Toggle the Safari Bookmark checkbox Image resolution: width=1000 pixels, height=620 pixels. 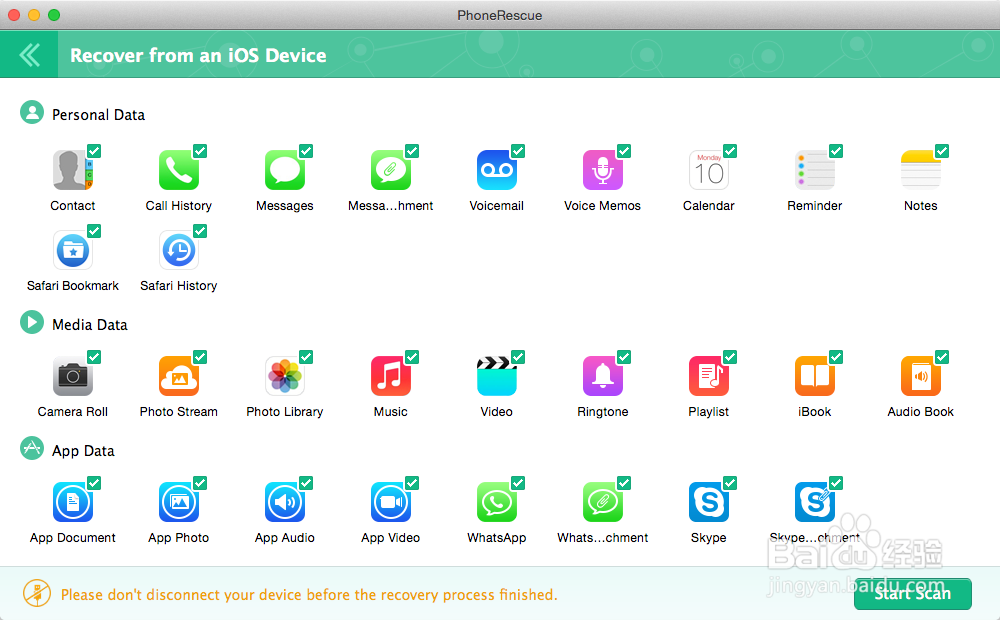click(94, 231)
